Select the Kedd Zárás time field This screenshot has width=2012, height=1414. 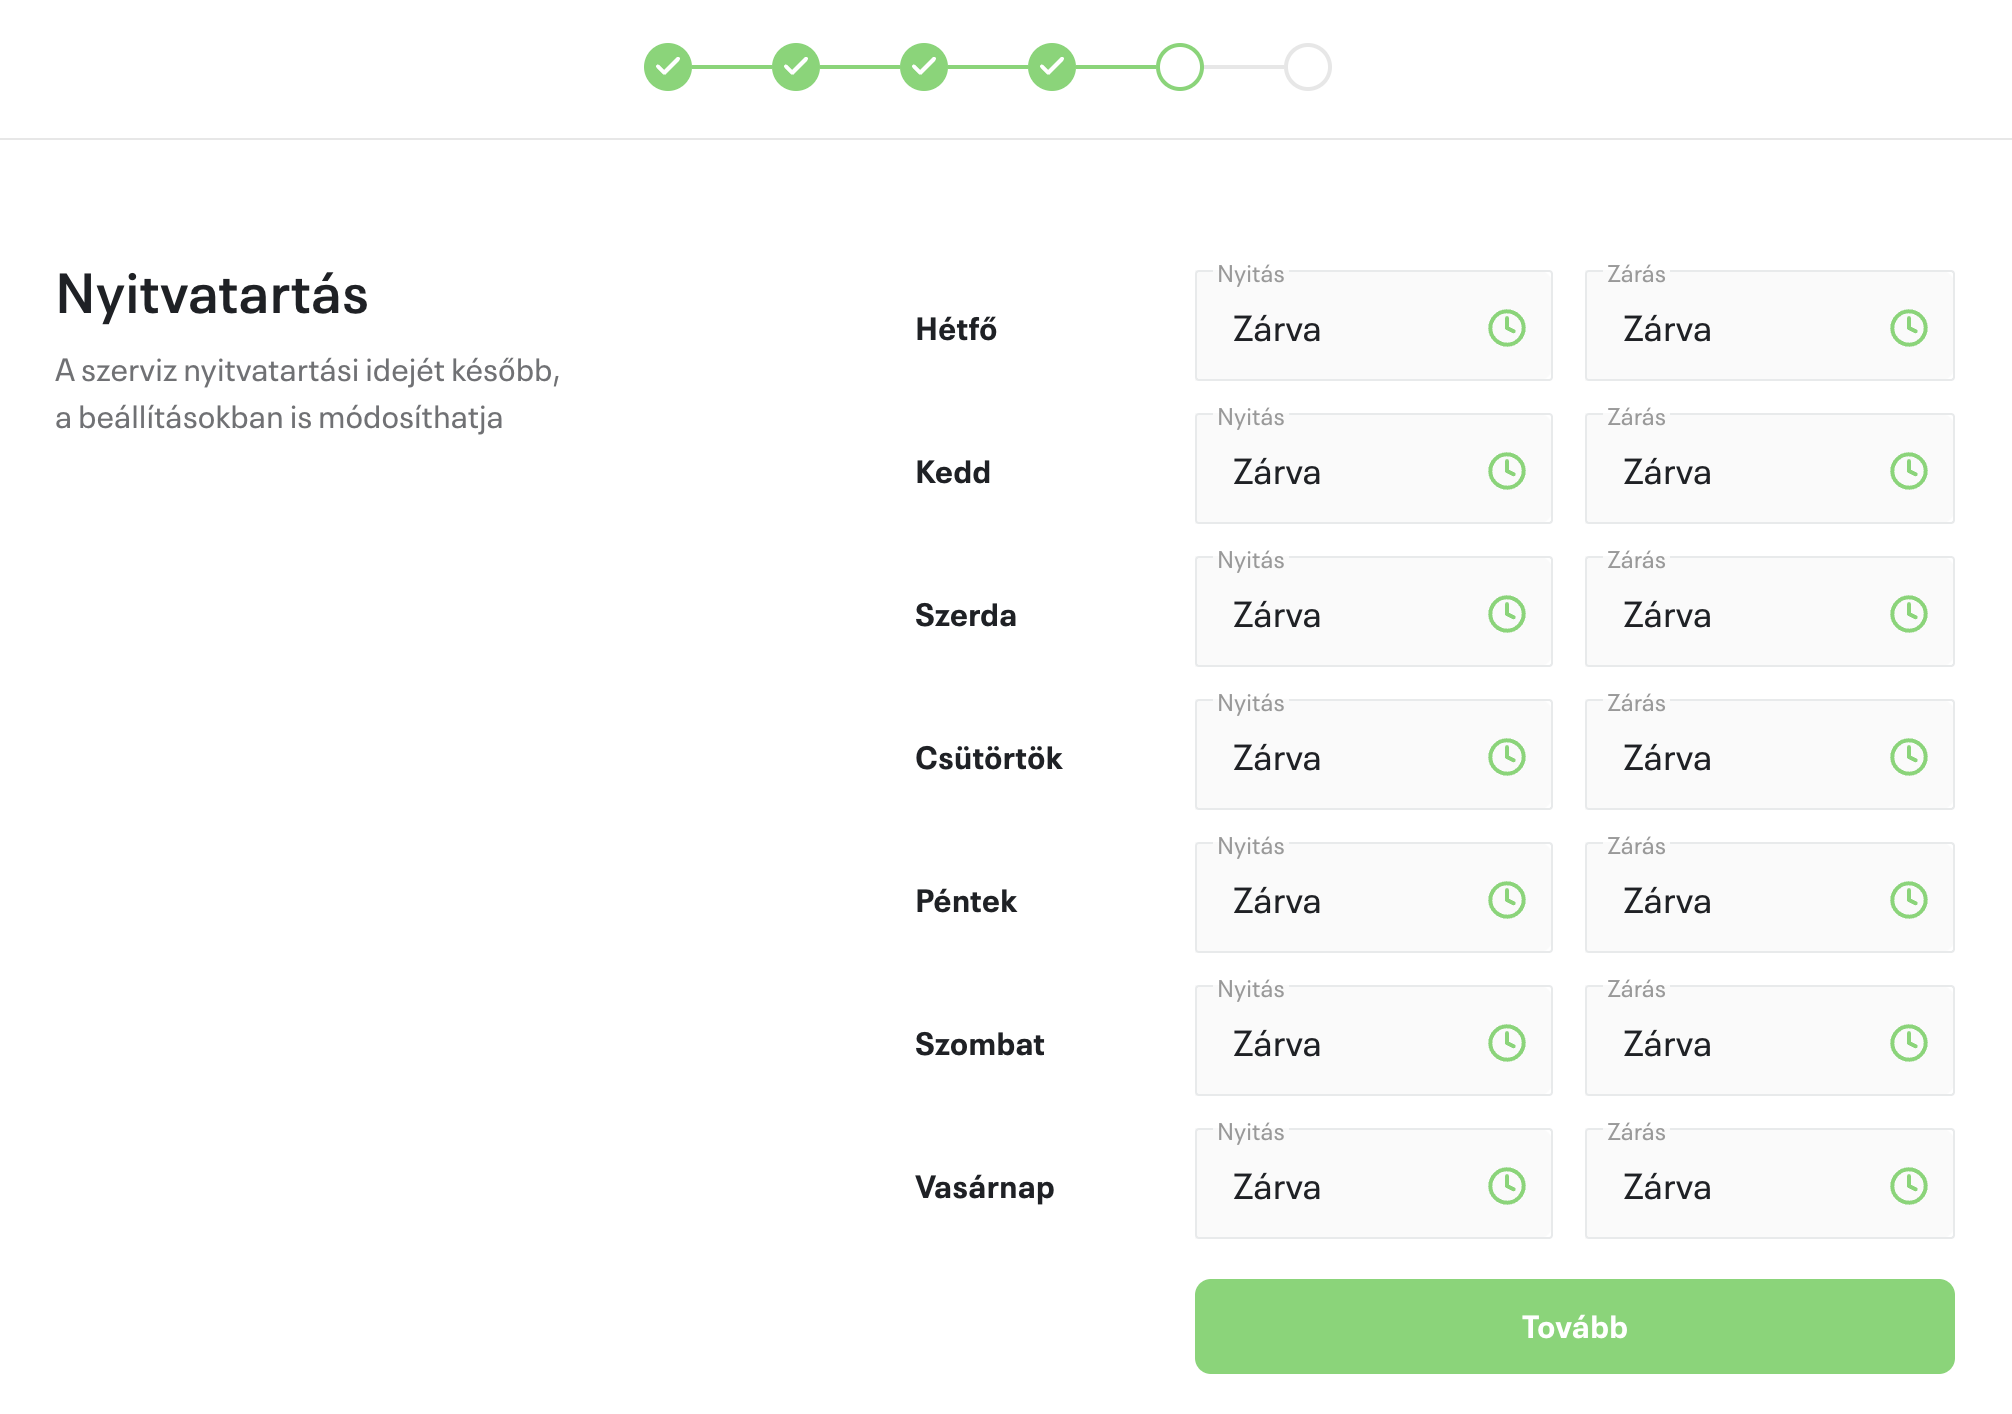coord(1769,468)
